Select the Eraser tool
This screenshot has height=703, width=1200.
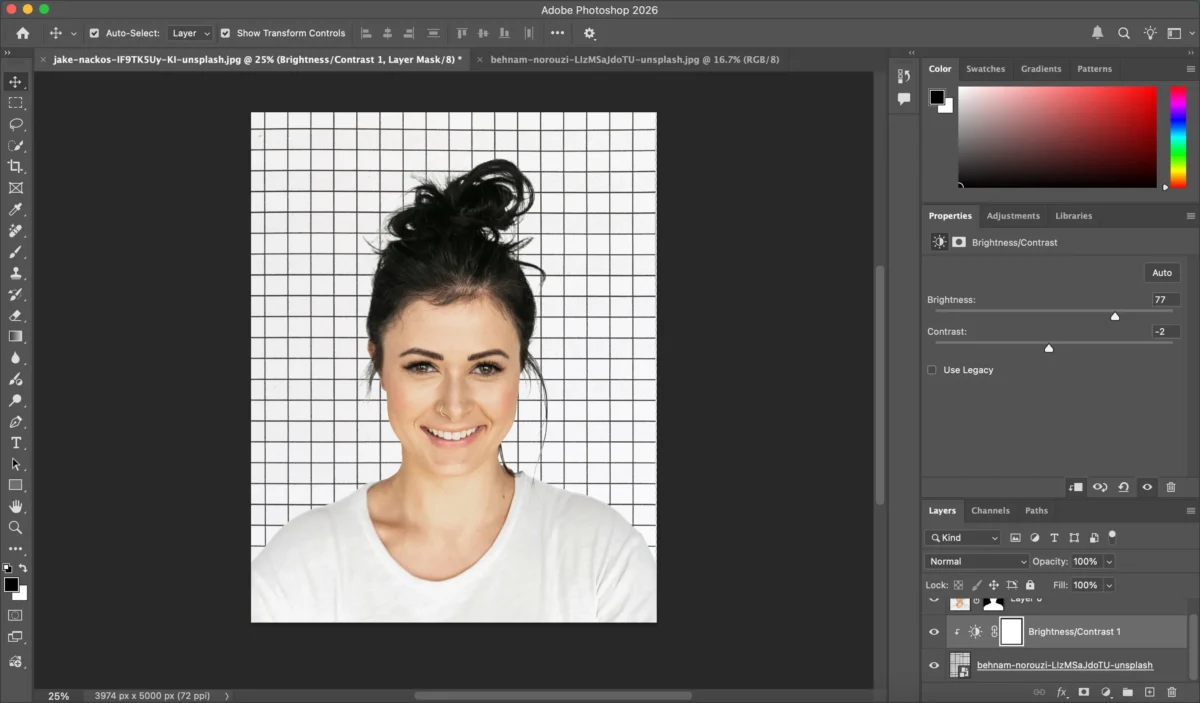pos(16,315)
